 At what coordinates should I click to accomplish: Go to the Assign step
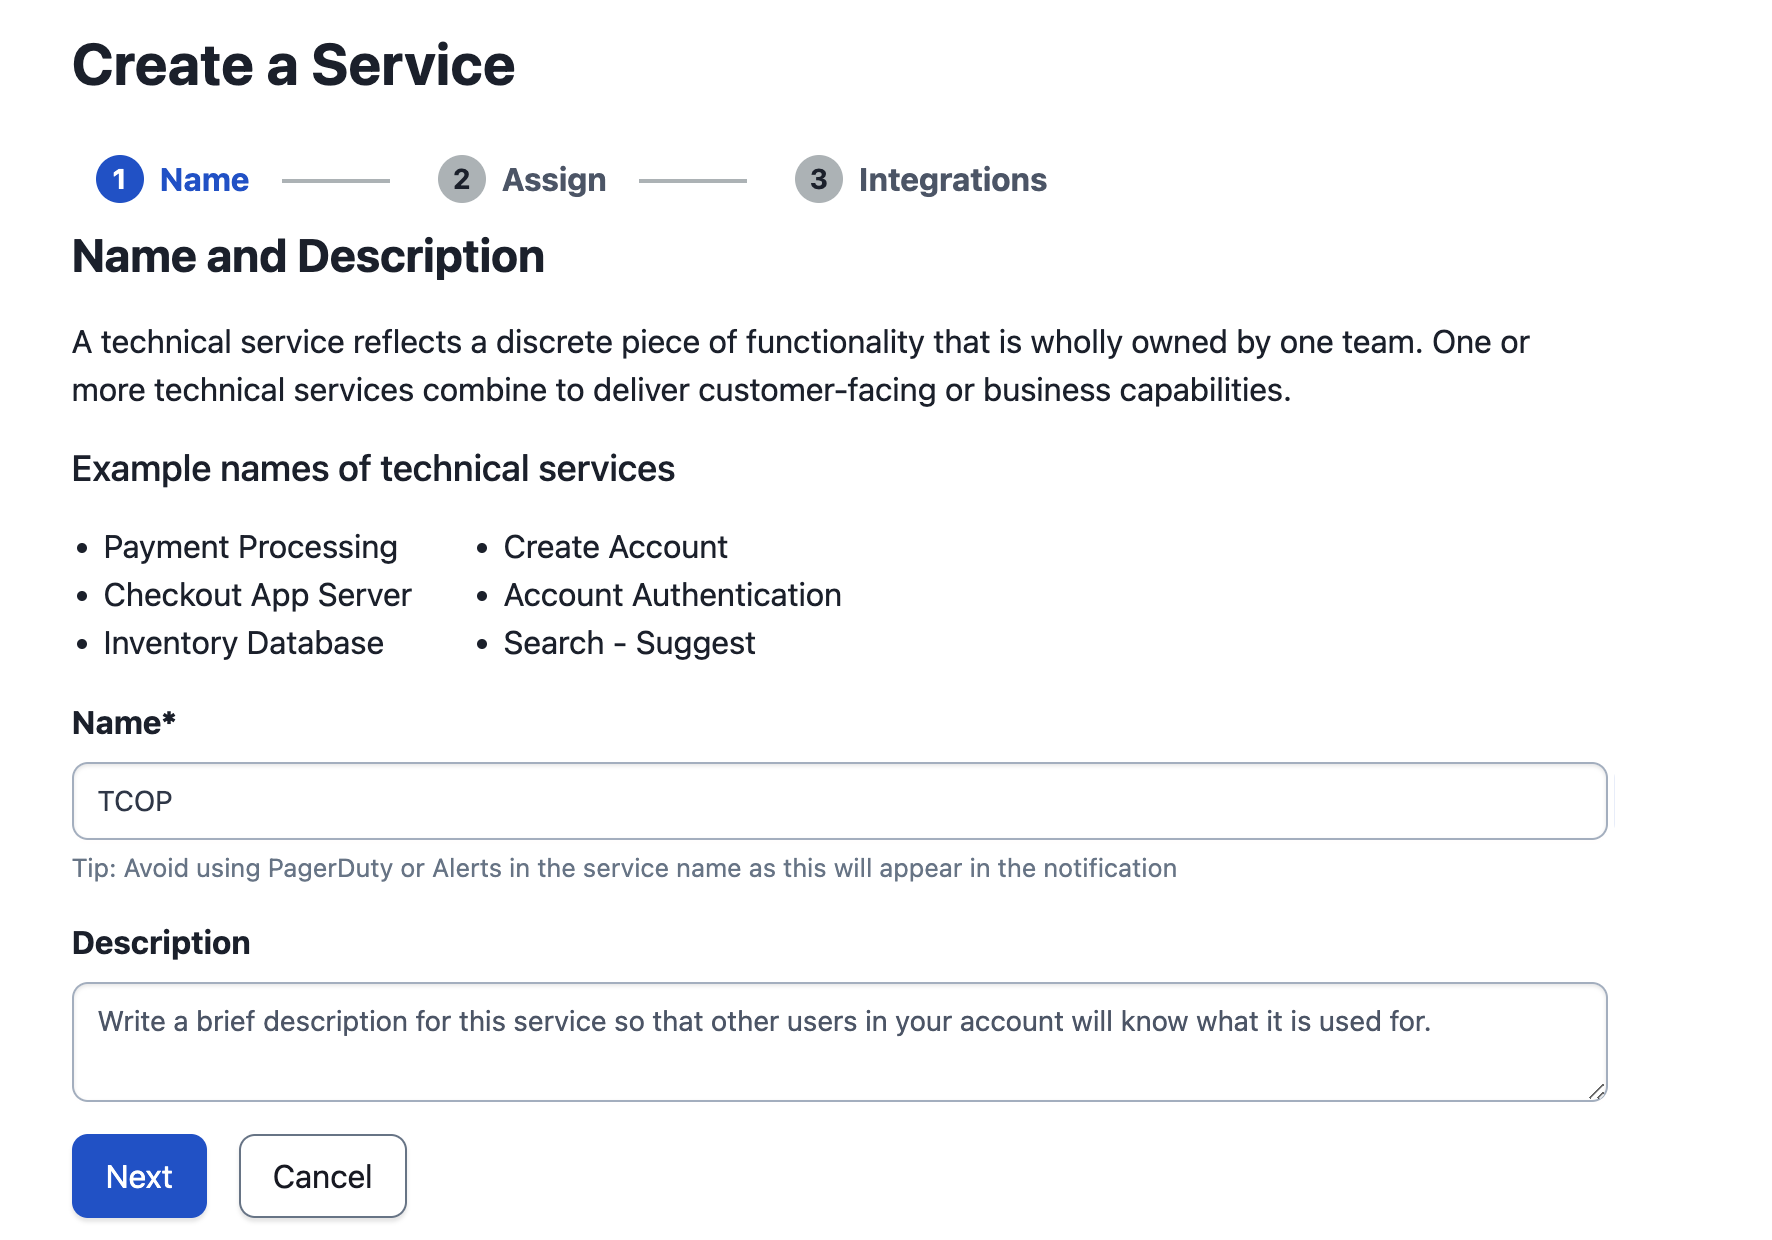coord(554,180)
